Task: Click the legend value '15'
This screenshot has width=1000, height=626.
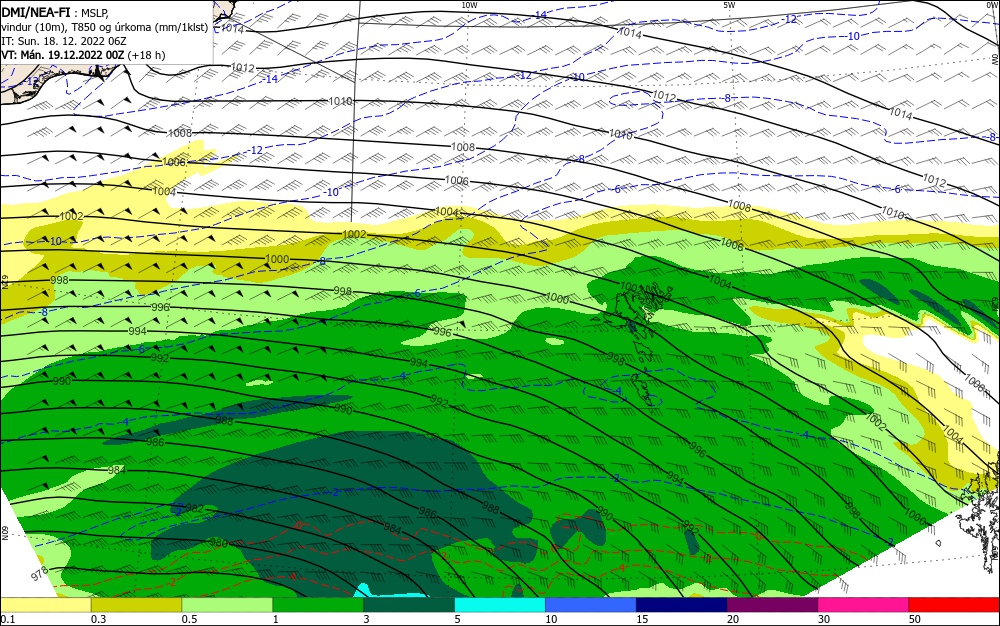Action: (642, 620)
